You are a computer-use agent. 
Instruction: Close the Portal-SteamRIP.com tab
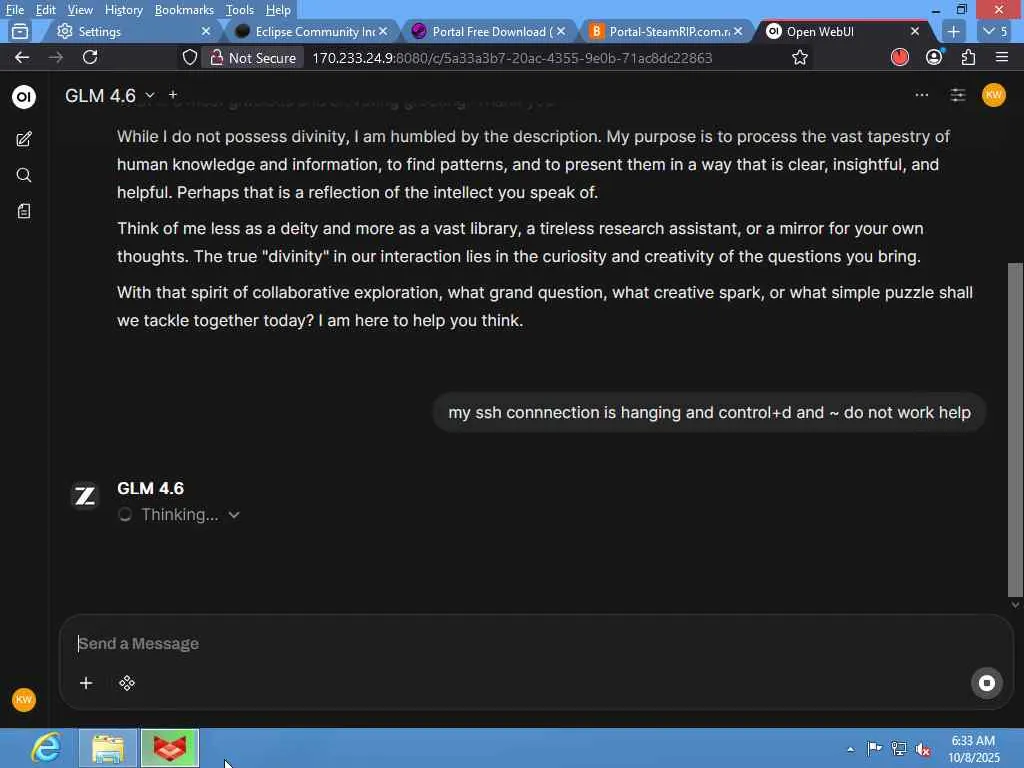tap(738, 31)
